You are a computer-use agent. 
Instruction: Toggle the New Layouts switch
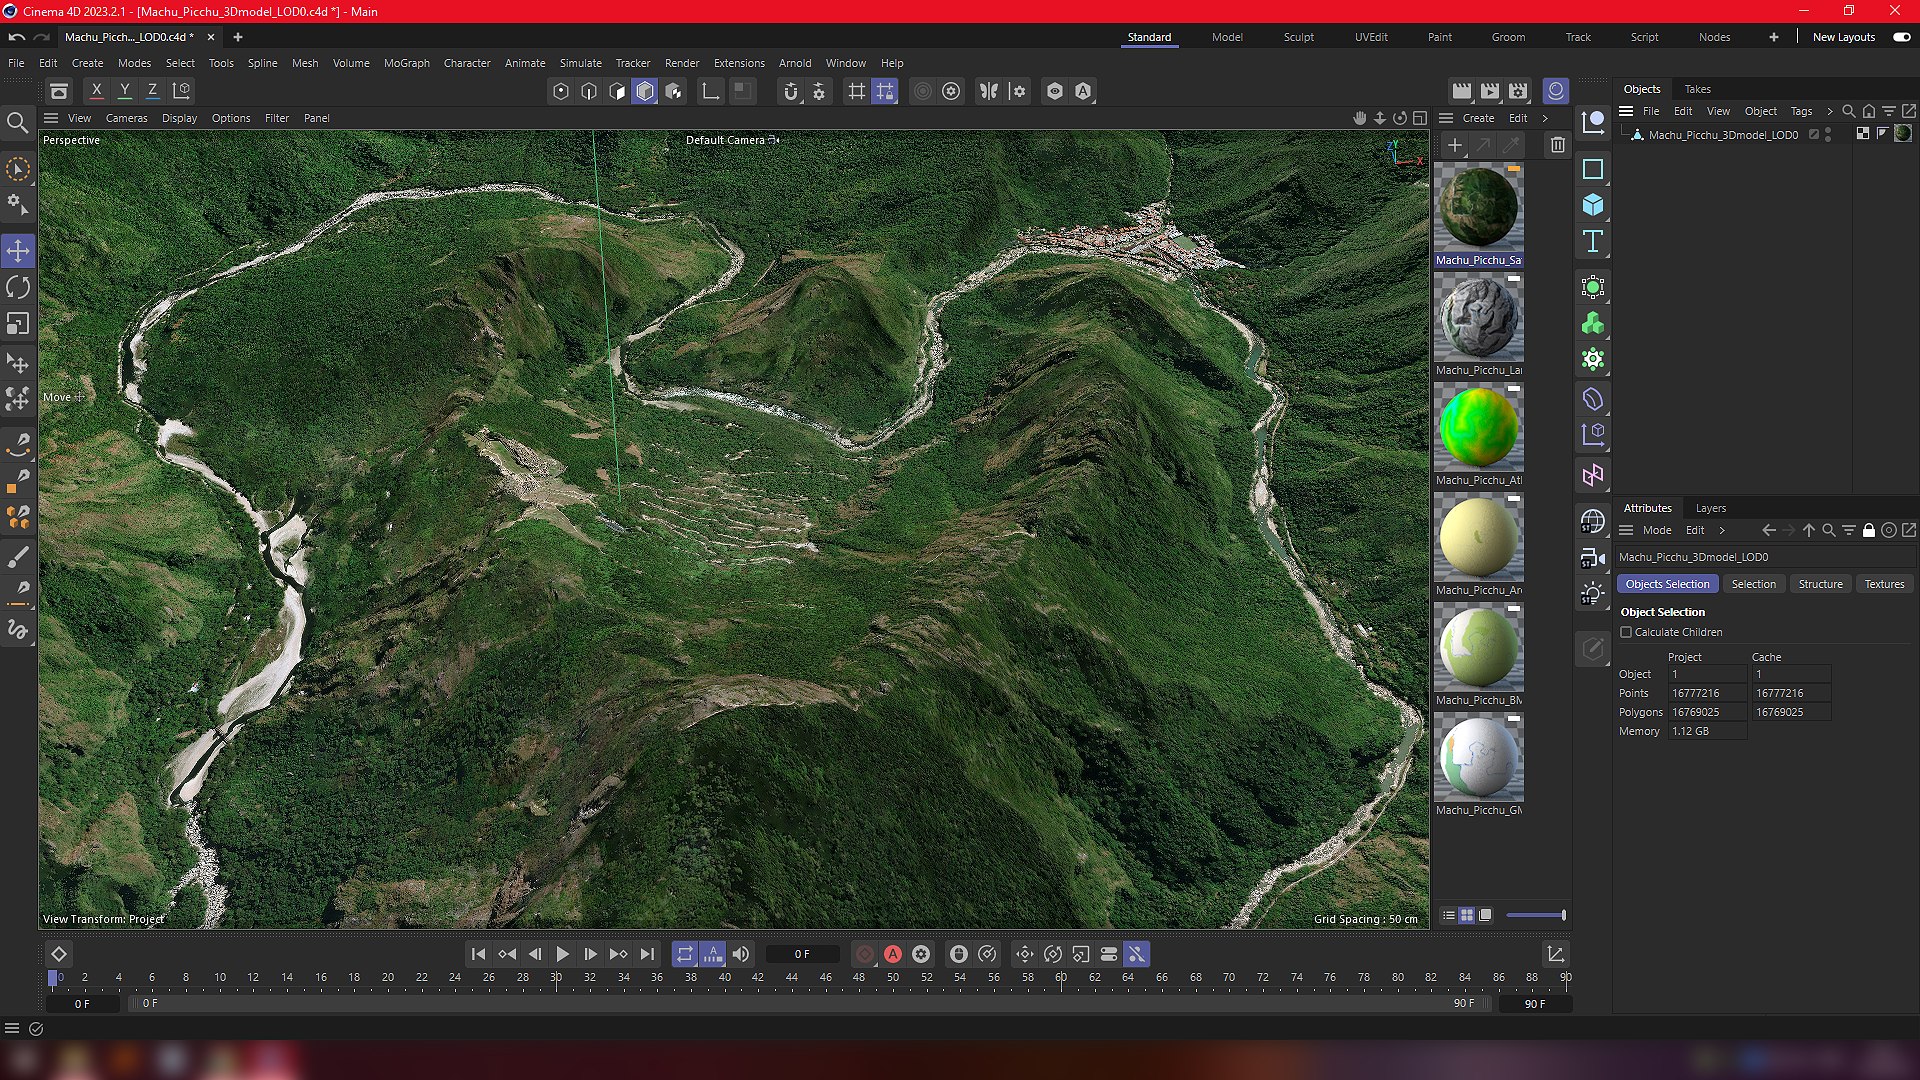(x=1901, y=37)
